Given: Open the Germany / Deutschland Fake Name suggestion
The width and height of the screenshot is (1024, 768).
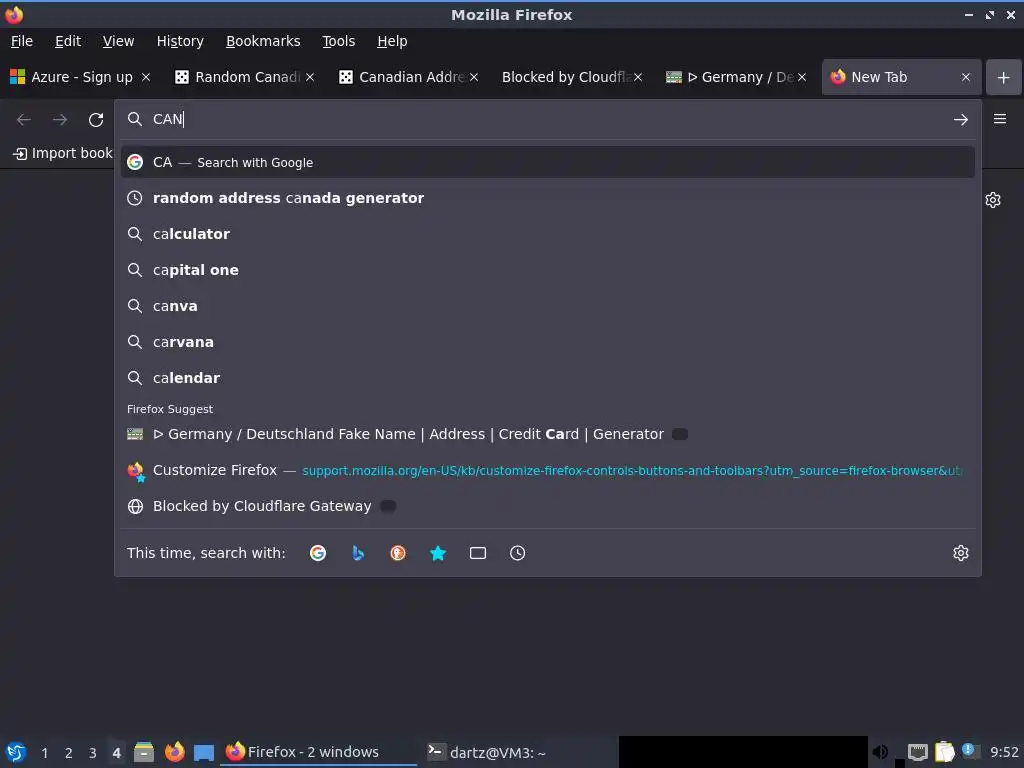Looking at the screenshot, I should click(547, 434).
